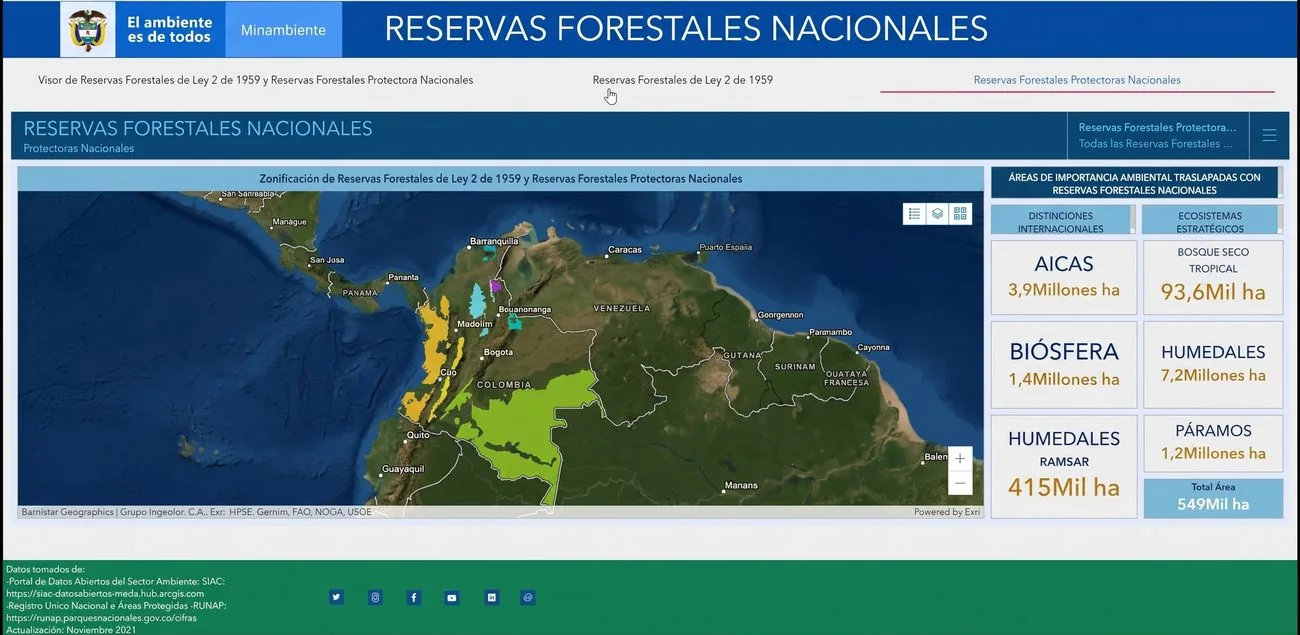Screen dimensions: 1300x635
Task: Click the Manans label on the map
Action: point(741,486)
